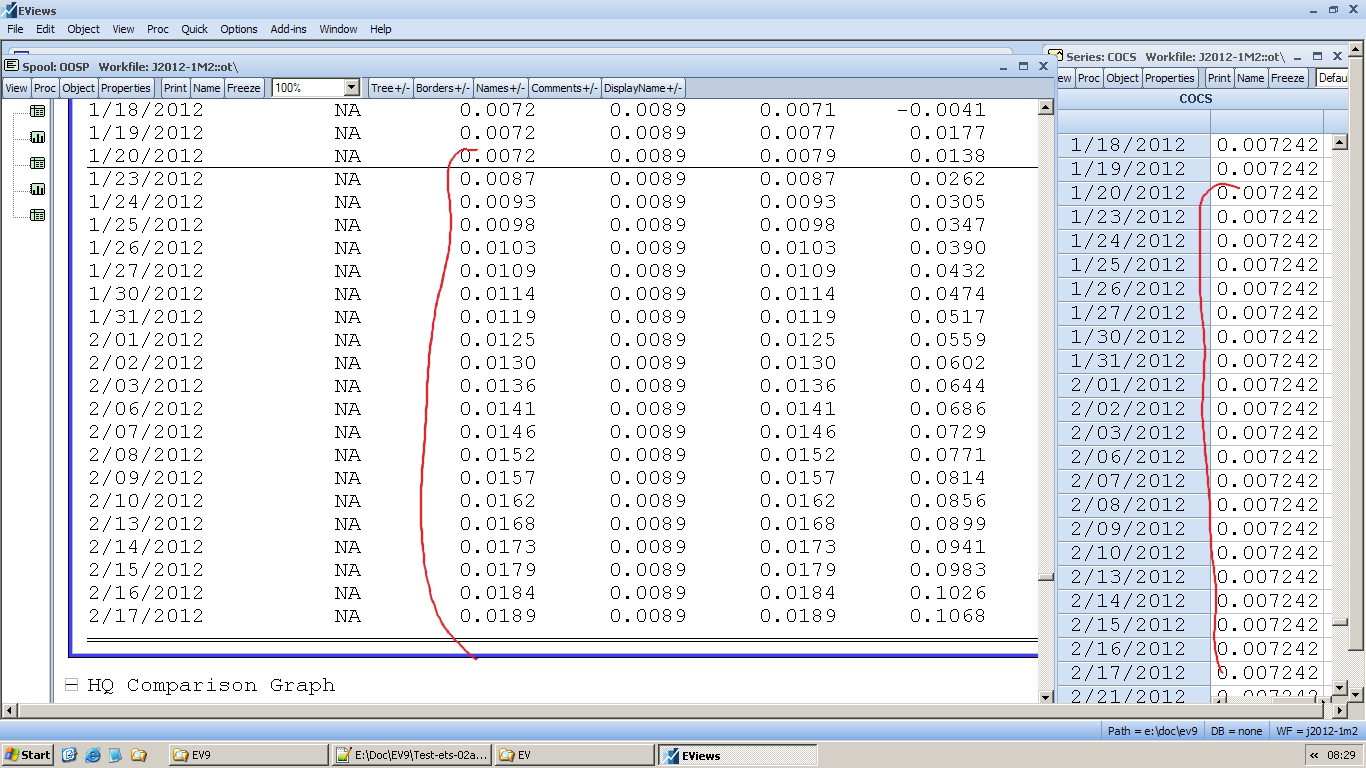1366x768 pixels.
Task: Open the Quick menu
Action: (x=194, y=29)
